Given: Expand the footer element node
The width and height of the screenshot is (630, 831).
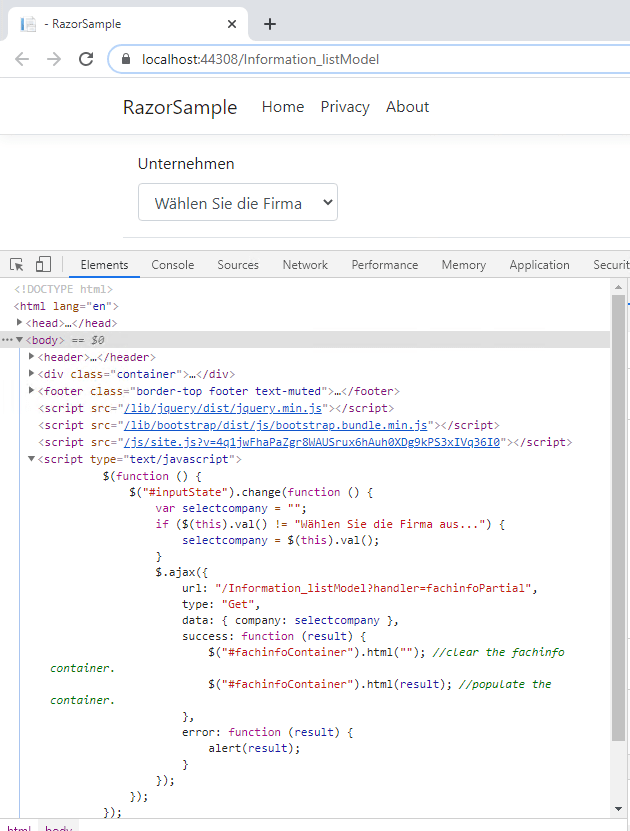Looking at the screenshot, I should click(31, 391).
